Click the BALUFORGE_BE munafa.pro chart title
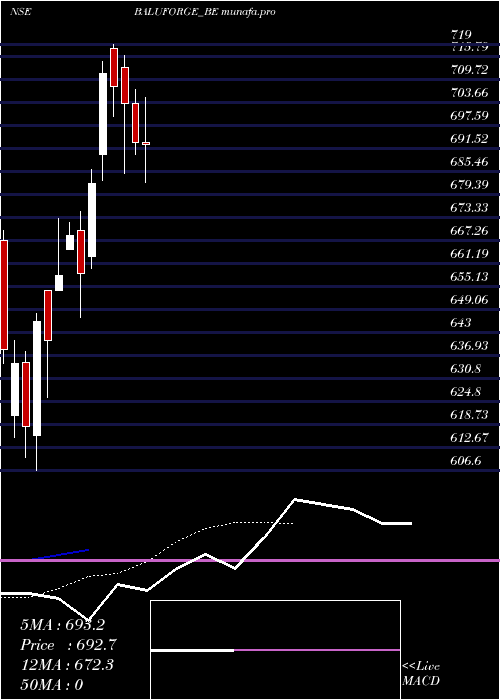The image size is (500, 700). pos(204,12)
